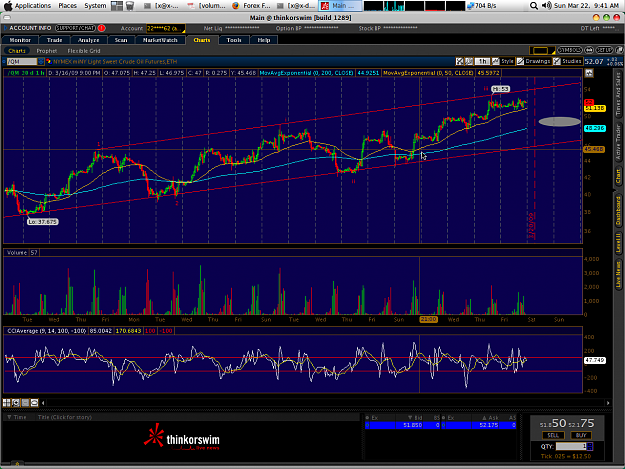625x469 pixels.
Task: Open the Account number dropdown
Action: coord(165,29)
